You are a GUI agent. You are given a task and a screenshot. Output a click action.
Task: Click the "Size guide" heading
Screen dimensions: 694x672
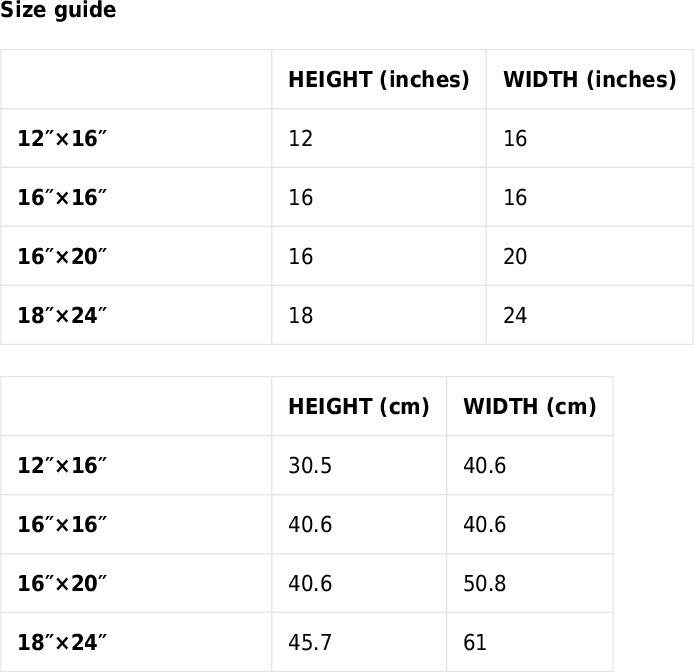point(58,11)
